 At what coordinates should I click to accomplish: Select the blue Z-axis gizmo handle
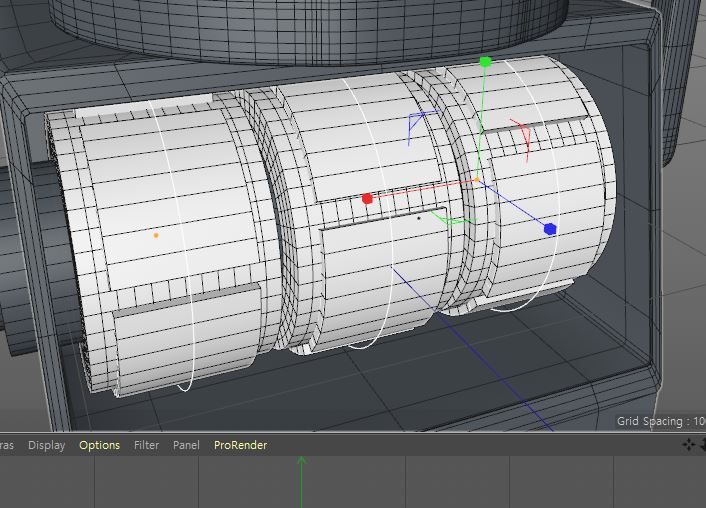click(x=550, y=229)
